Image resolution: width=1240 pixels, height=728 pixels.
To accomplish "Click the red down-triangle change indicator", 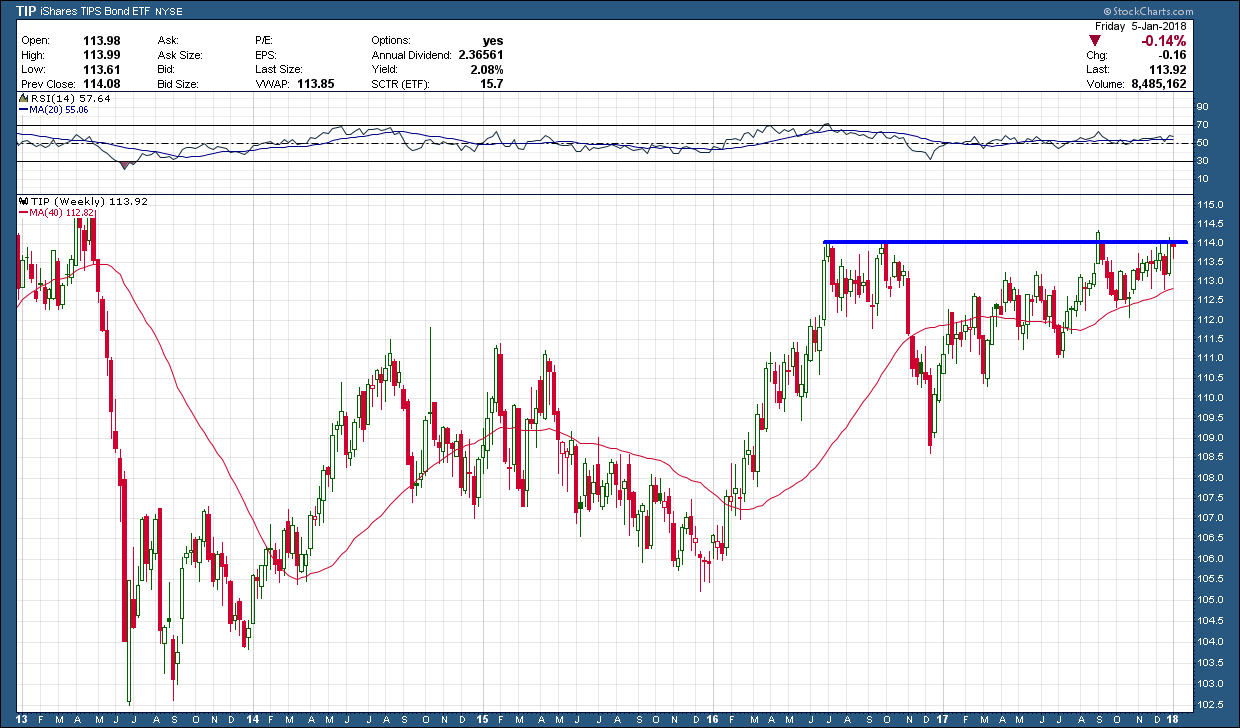I will click(1095, 41).
